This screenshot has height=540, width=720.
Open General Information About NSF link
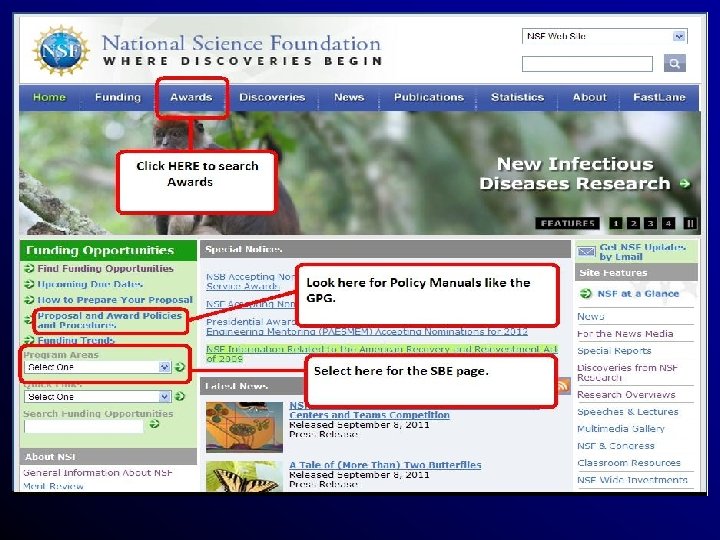[x=98, y=472]
